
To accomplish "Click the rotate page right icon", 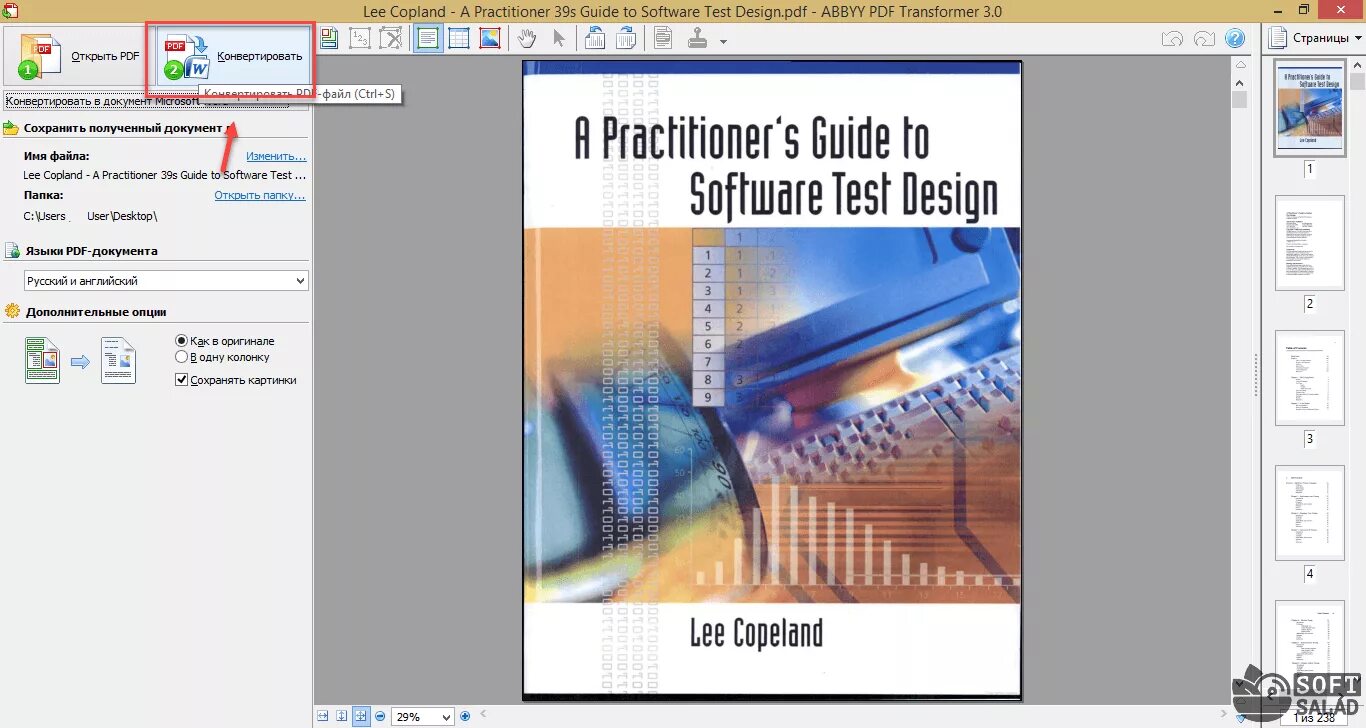I will pos(626,39).
